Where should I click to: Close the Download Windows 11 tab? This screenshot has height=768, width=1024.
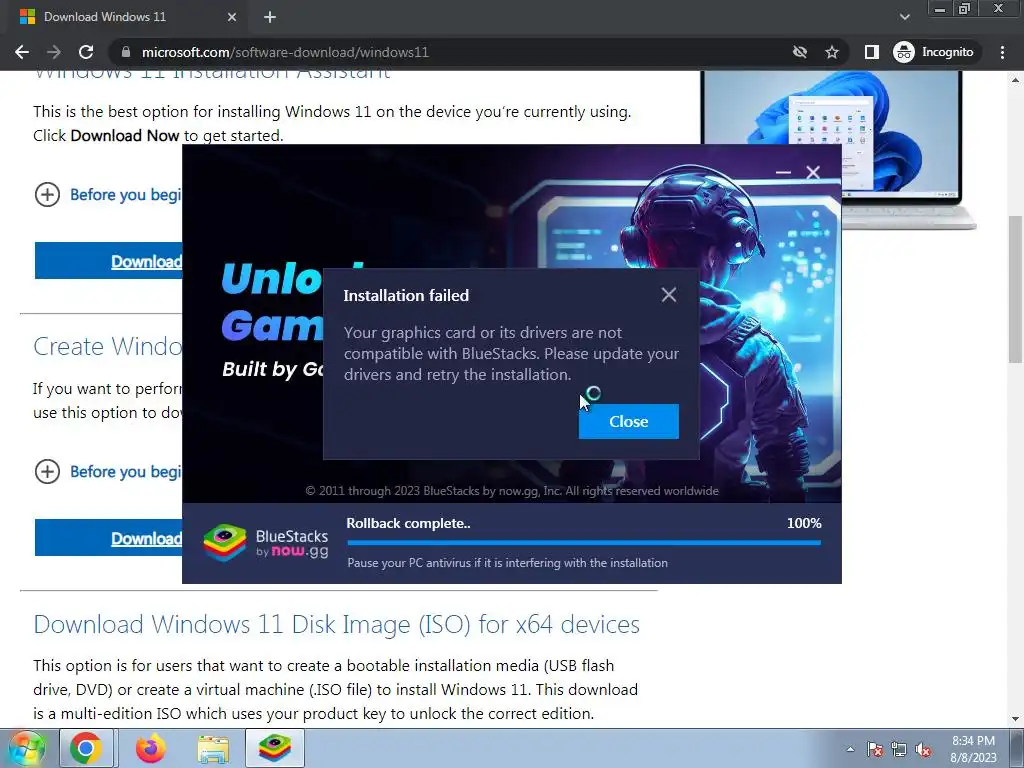click(x=231, y=17)
